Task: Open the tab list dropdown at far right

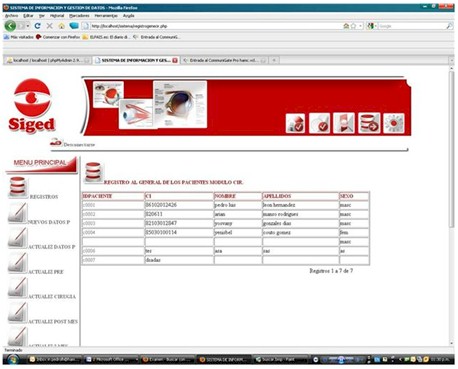Action: [x=452, y=60]
